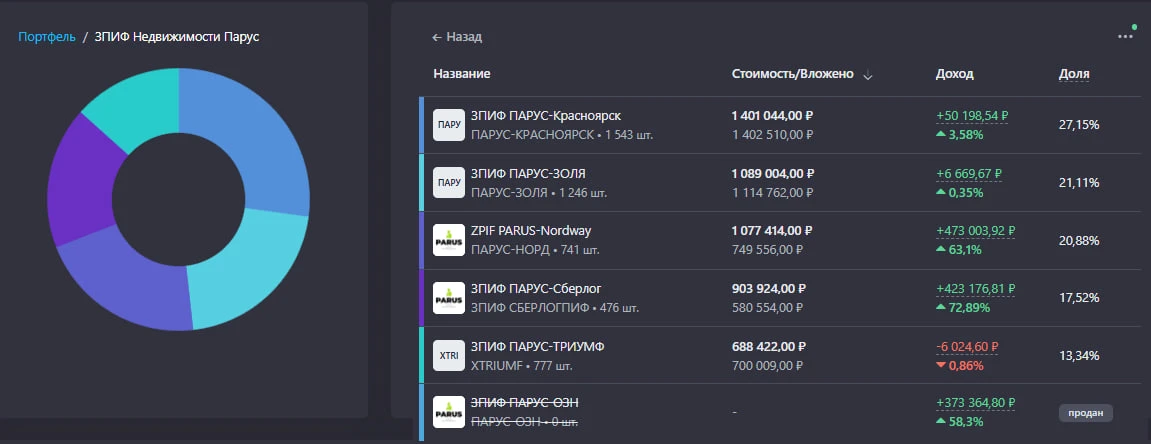Viewport: 1151px width, 444px height.
Task: Click the ЗПИФ ПАРУС-ОЗН fund logo
Action: tap(449, 412)
